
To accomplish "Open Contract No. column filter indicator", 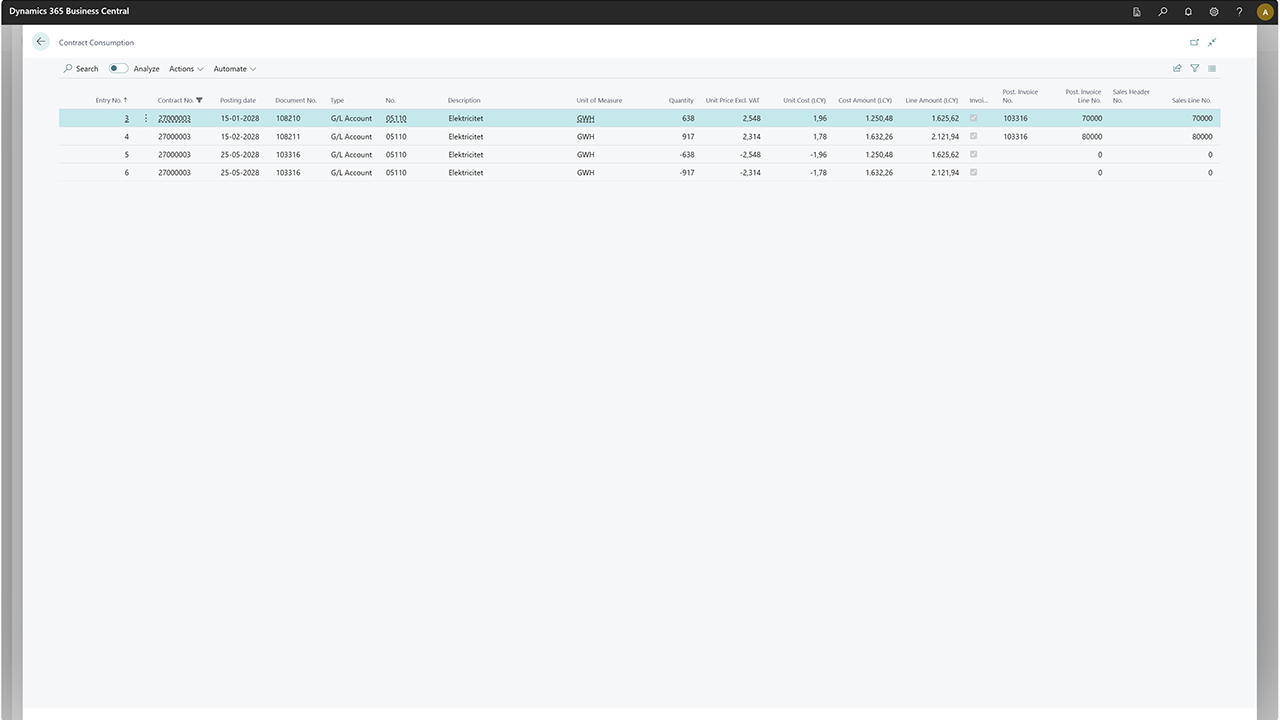I will click(x=200, y=100).
